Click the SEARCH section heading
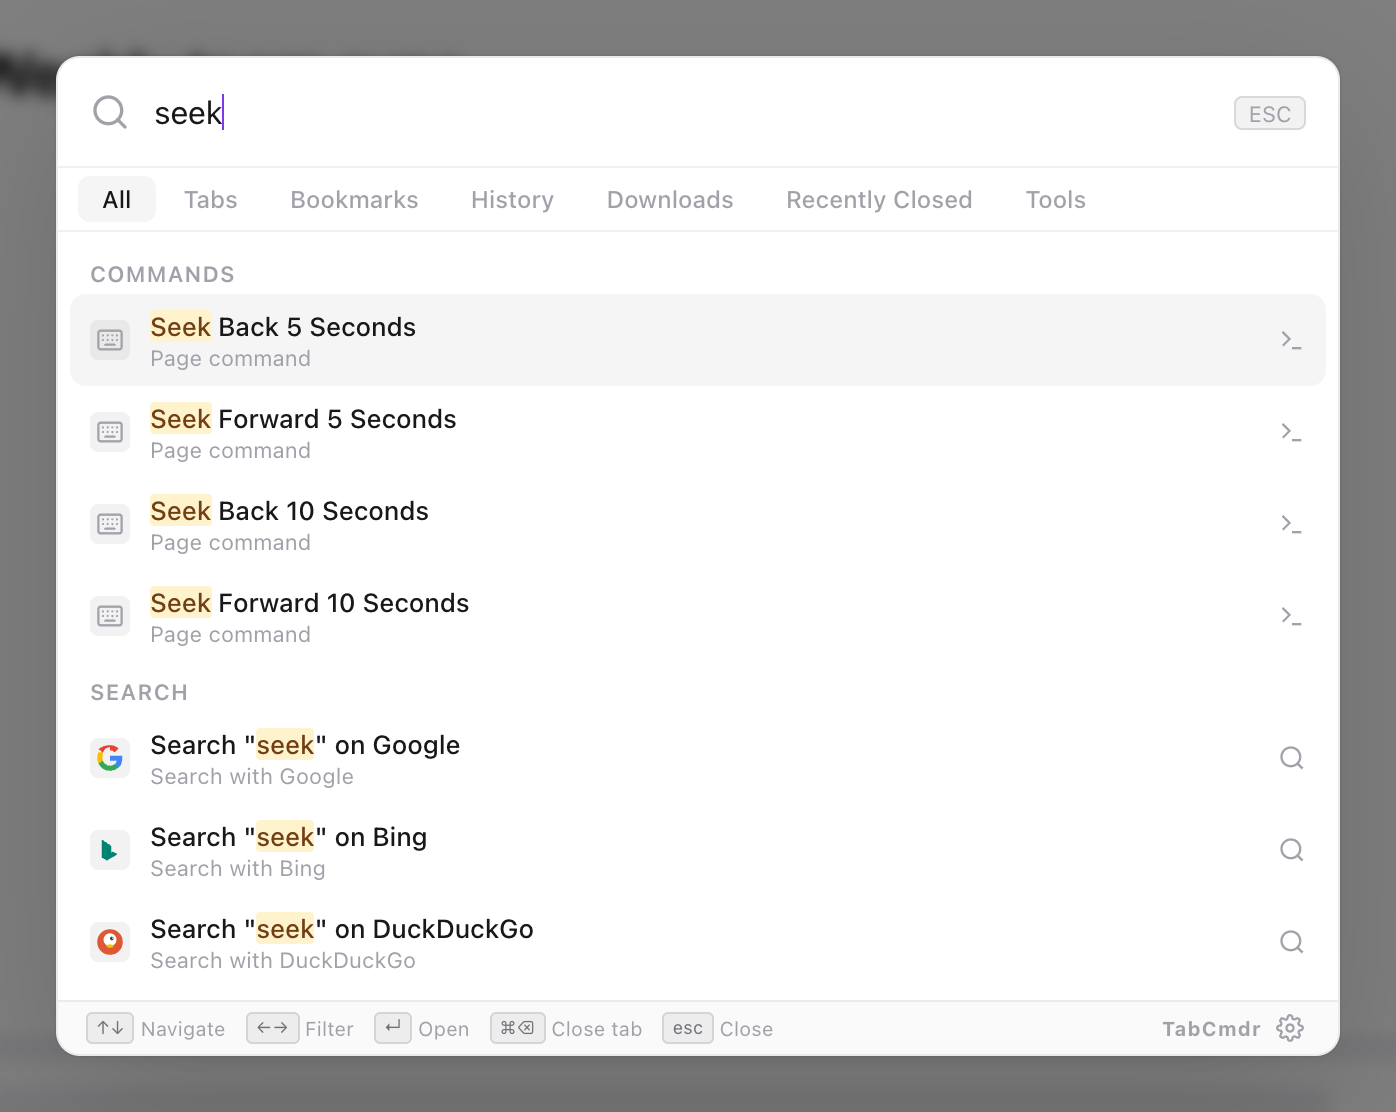The height and width of the screenshot is (1112, 1396). click(x=139, y=692)
